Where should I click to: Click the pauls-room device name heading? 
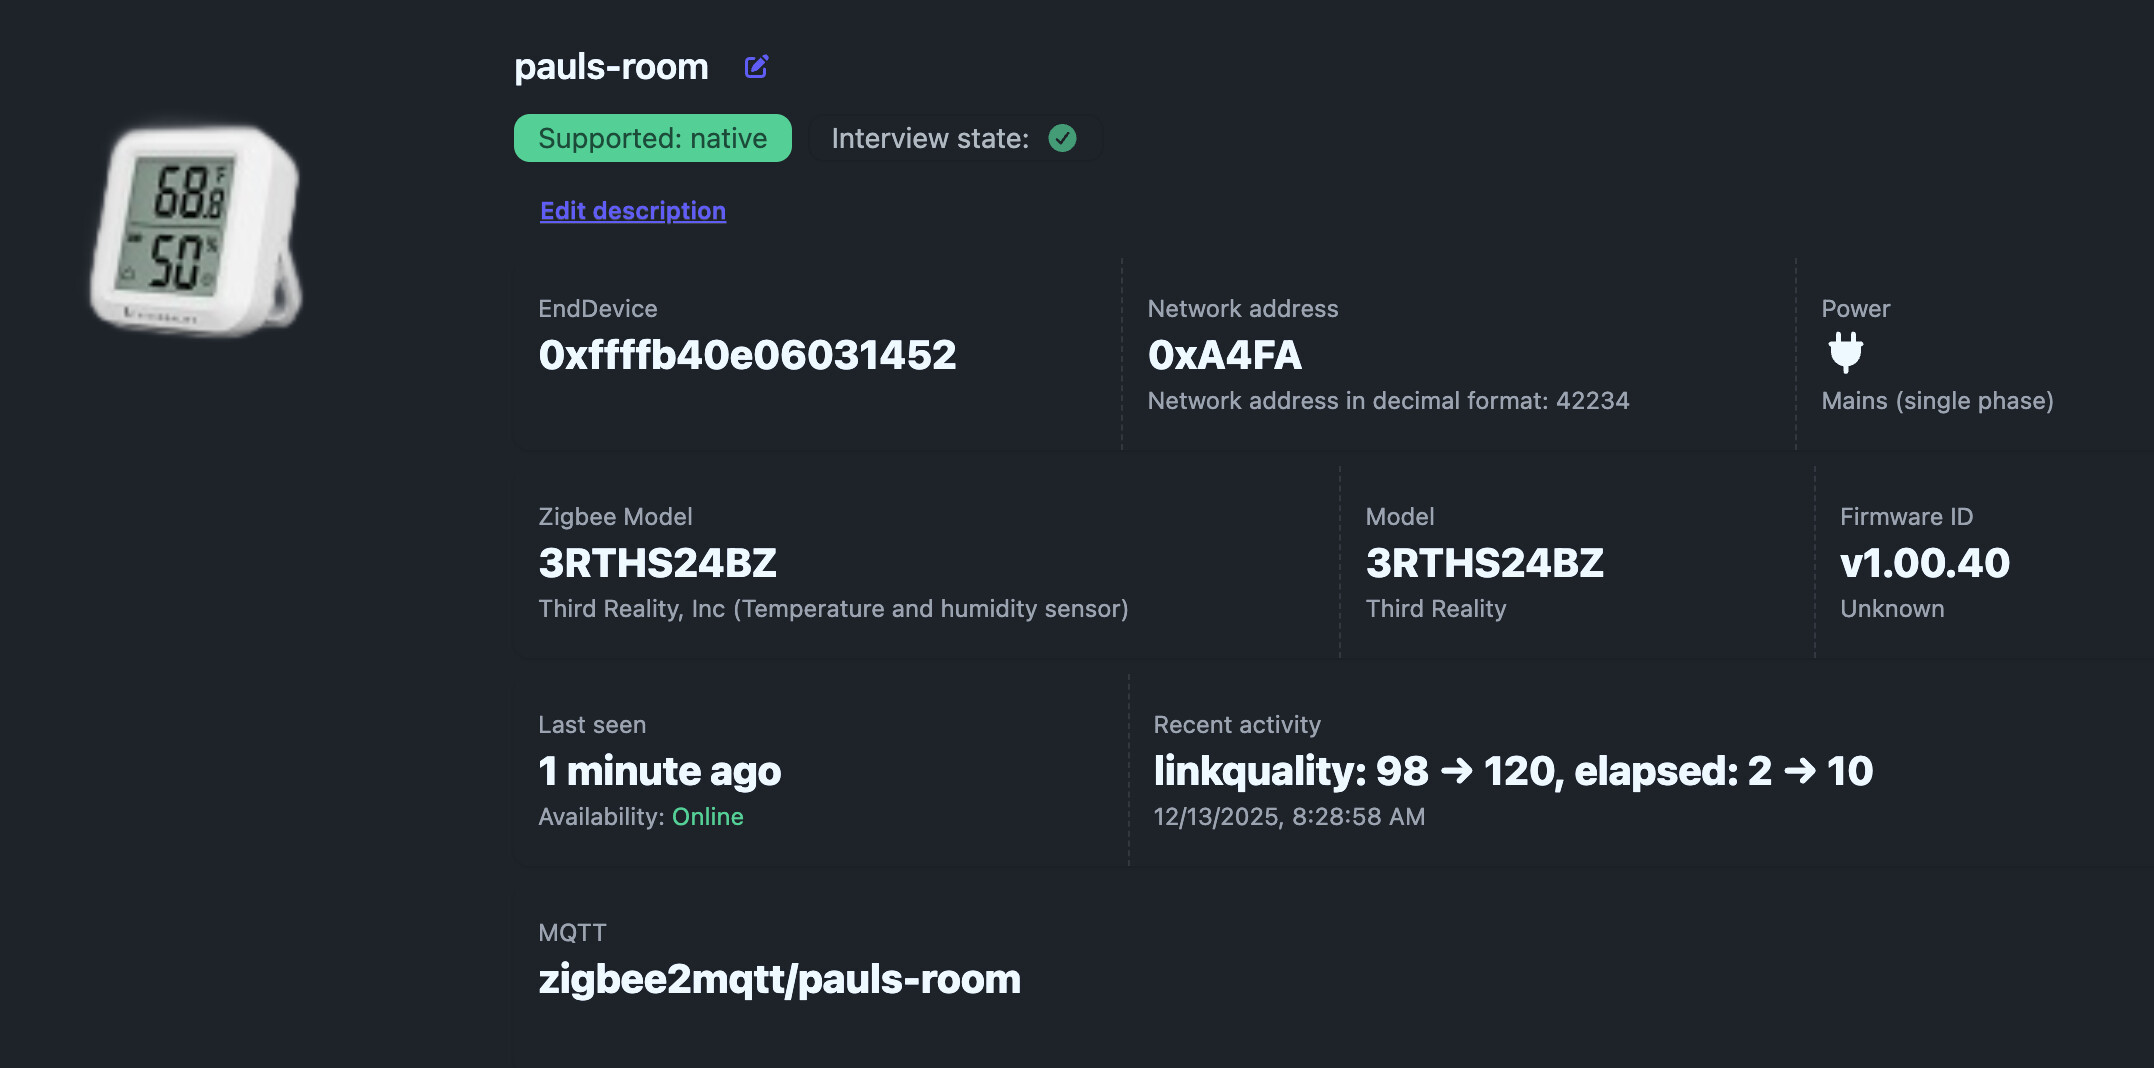click(611, 67)
